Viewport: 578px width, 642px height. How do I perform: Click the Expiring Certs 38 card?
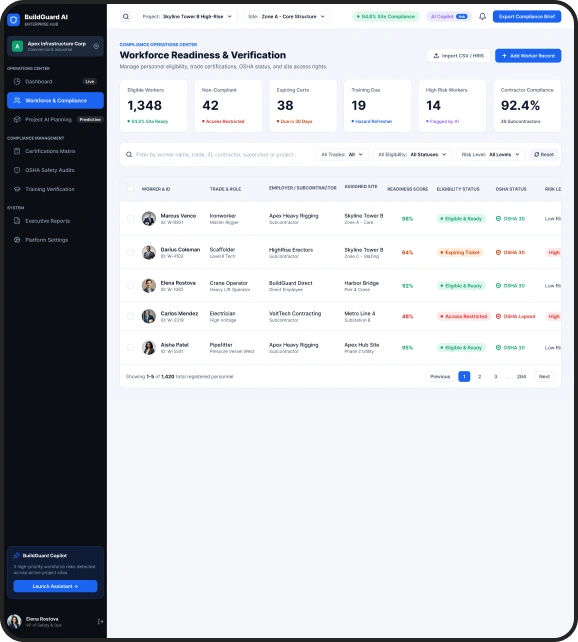pyautogui.click(x=303, y=106)
